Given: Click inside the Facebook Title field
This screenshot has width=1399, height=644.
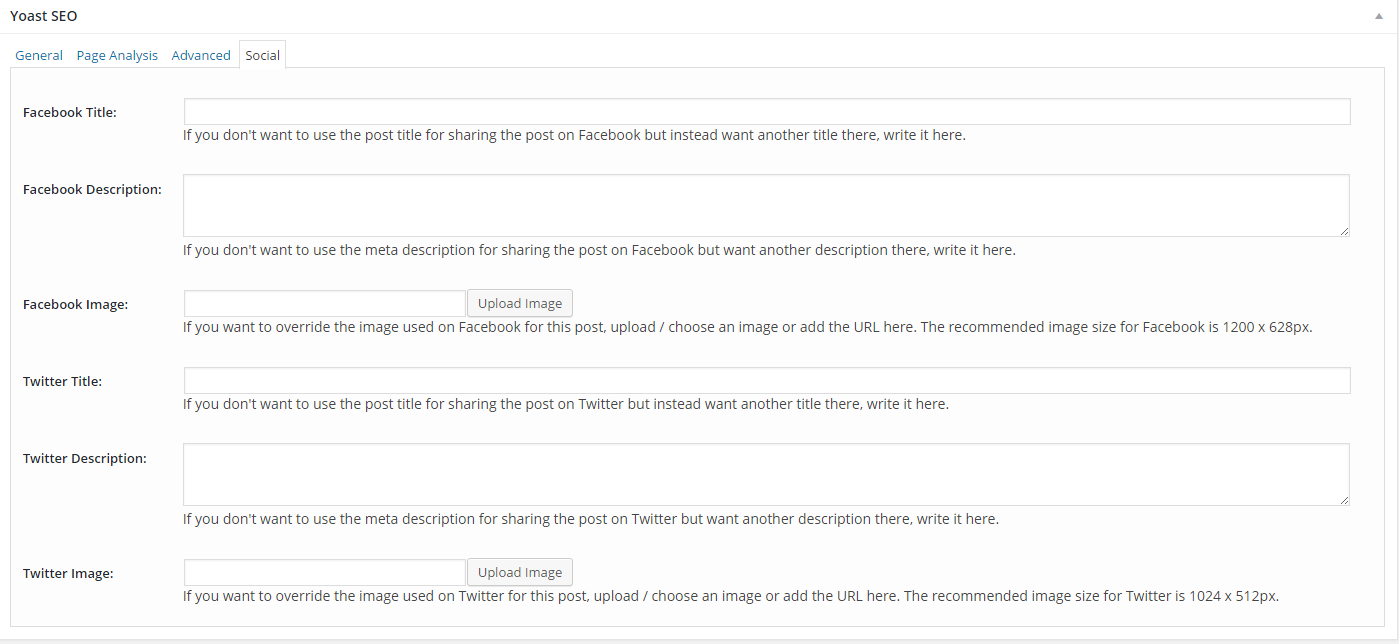Looking at the screenshot, I should [x=766, y=111].
